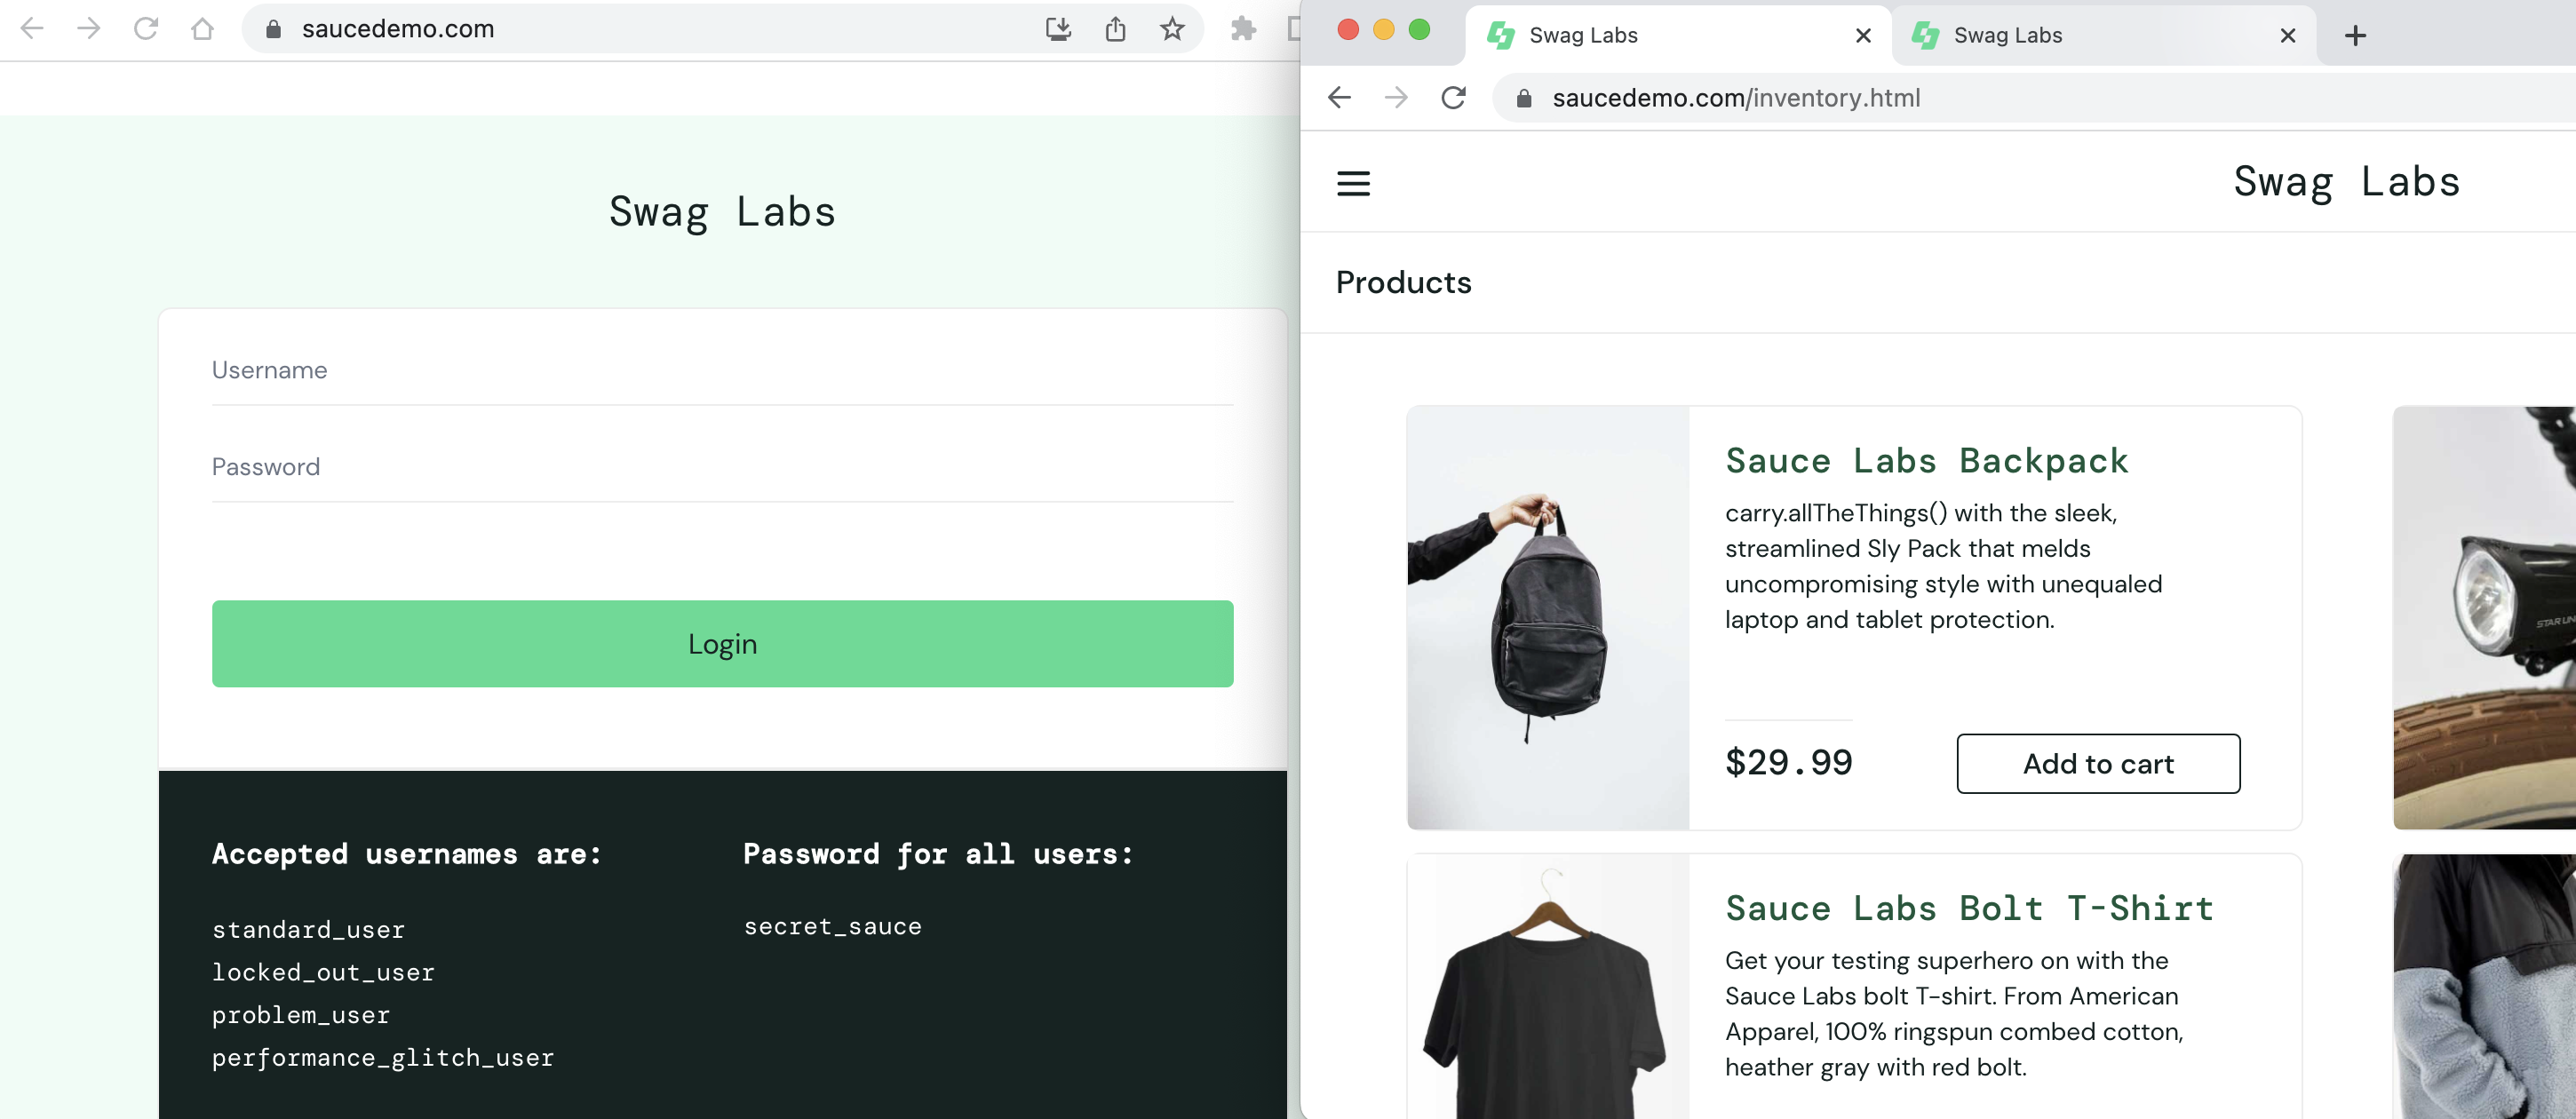Close the second Swag Labs tab
Image resolution: width=2576 pixels, height=1119 pixels.
(x=2287, y=36)
